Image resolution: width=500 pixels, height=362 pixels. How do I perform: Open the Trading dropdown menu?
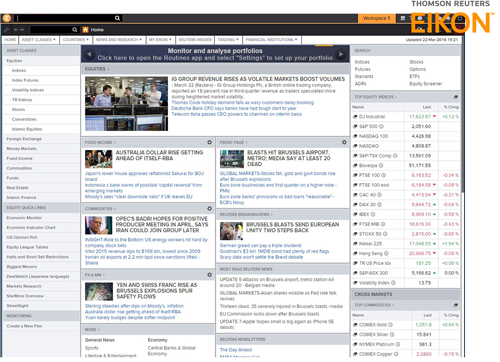coord(228,40)
